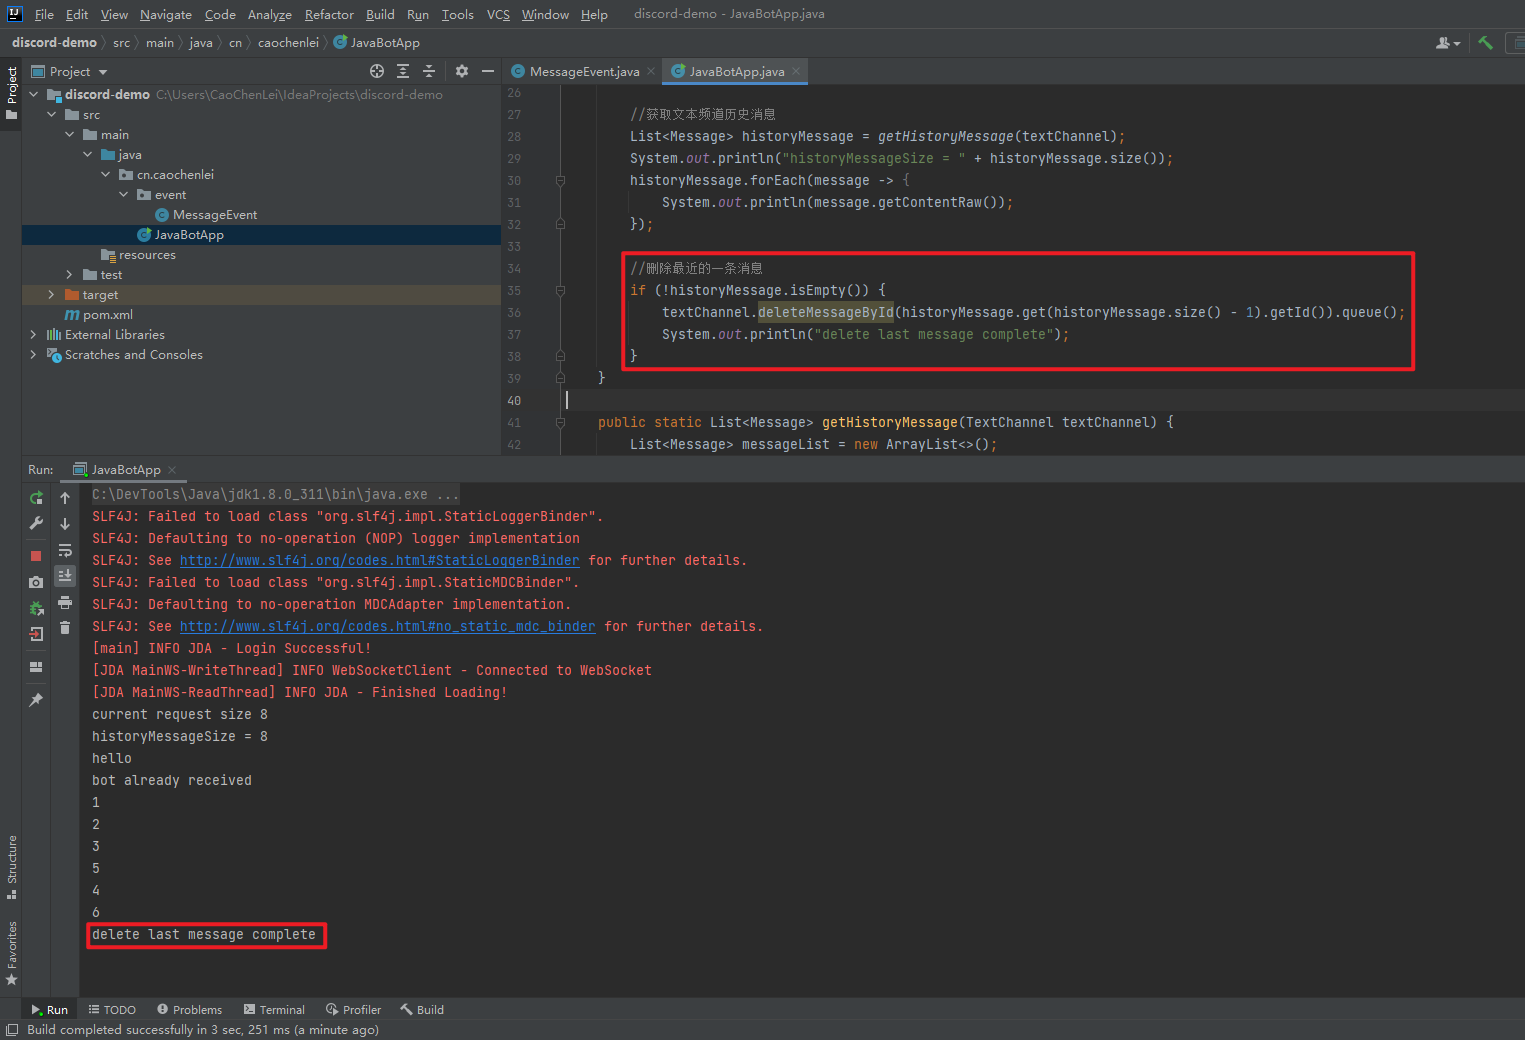This screenshot has height=1040, width=1525.
Task: Select resources folder in project tree
Action: click(138, 255)
